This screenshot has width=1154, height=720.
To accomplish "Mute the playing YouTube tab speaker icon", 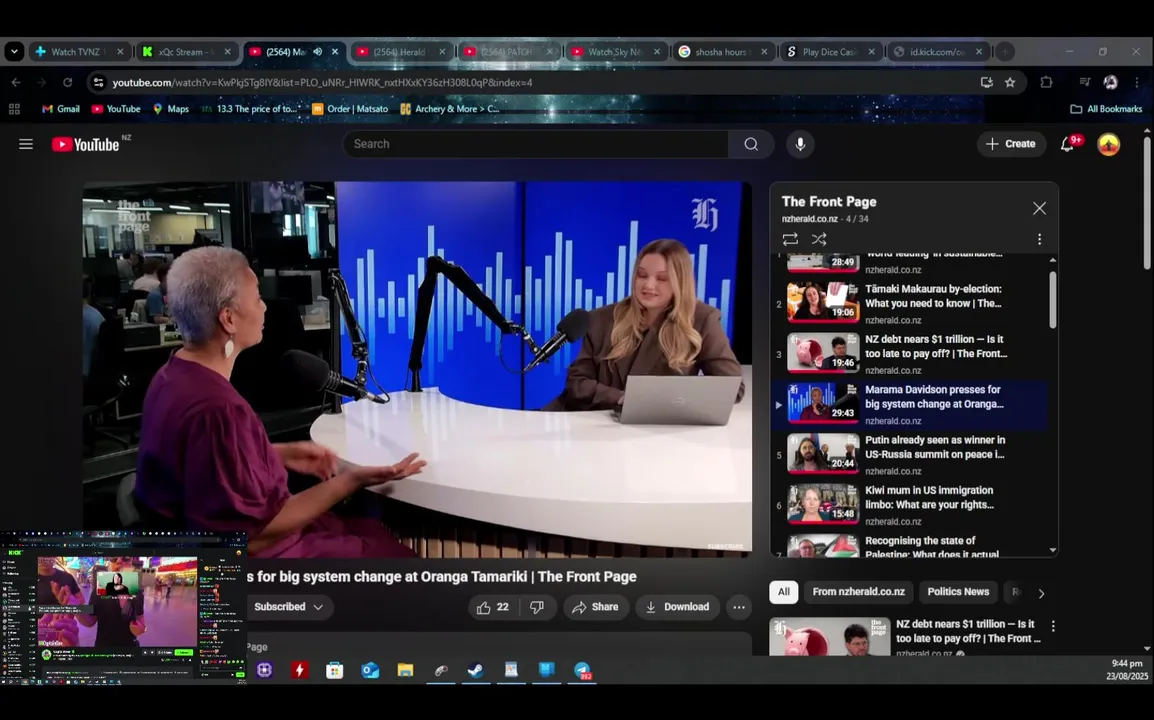I will tap(317, 52).
